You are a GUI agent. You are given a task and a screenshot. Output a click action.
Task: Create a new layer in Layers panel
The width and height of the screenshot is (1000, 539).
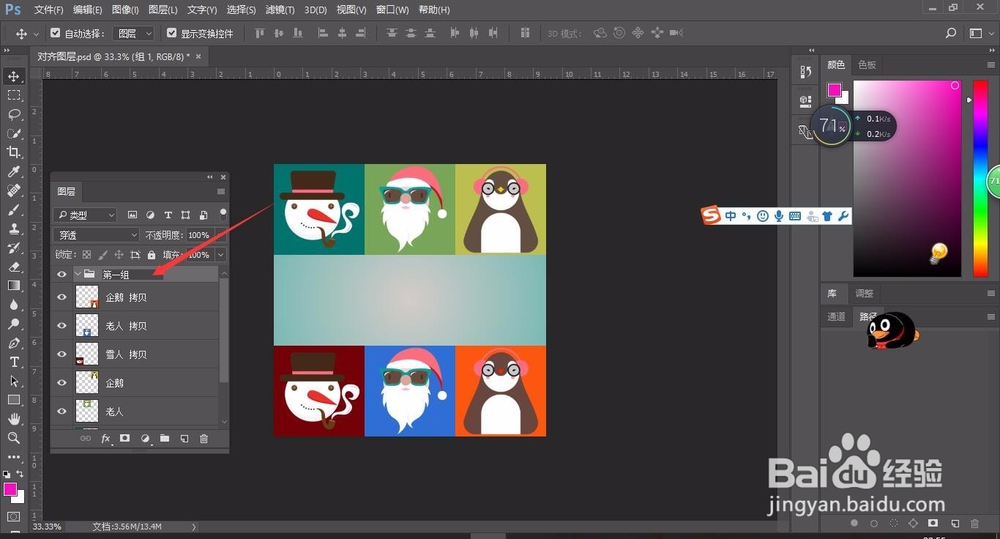click(x=184, y=439)
